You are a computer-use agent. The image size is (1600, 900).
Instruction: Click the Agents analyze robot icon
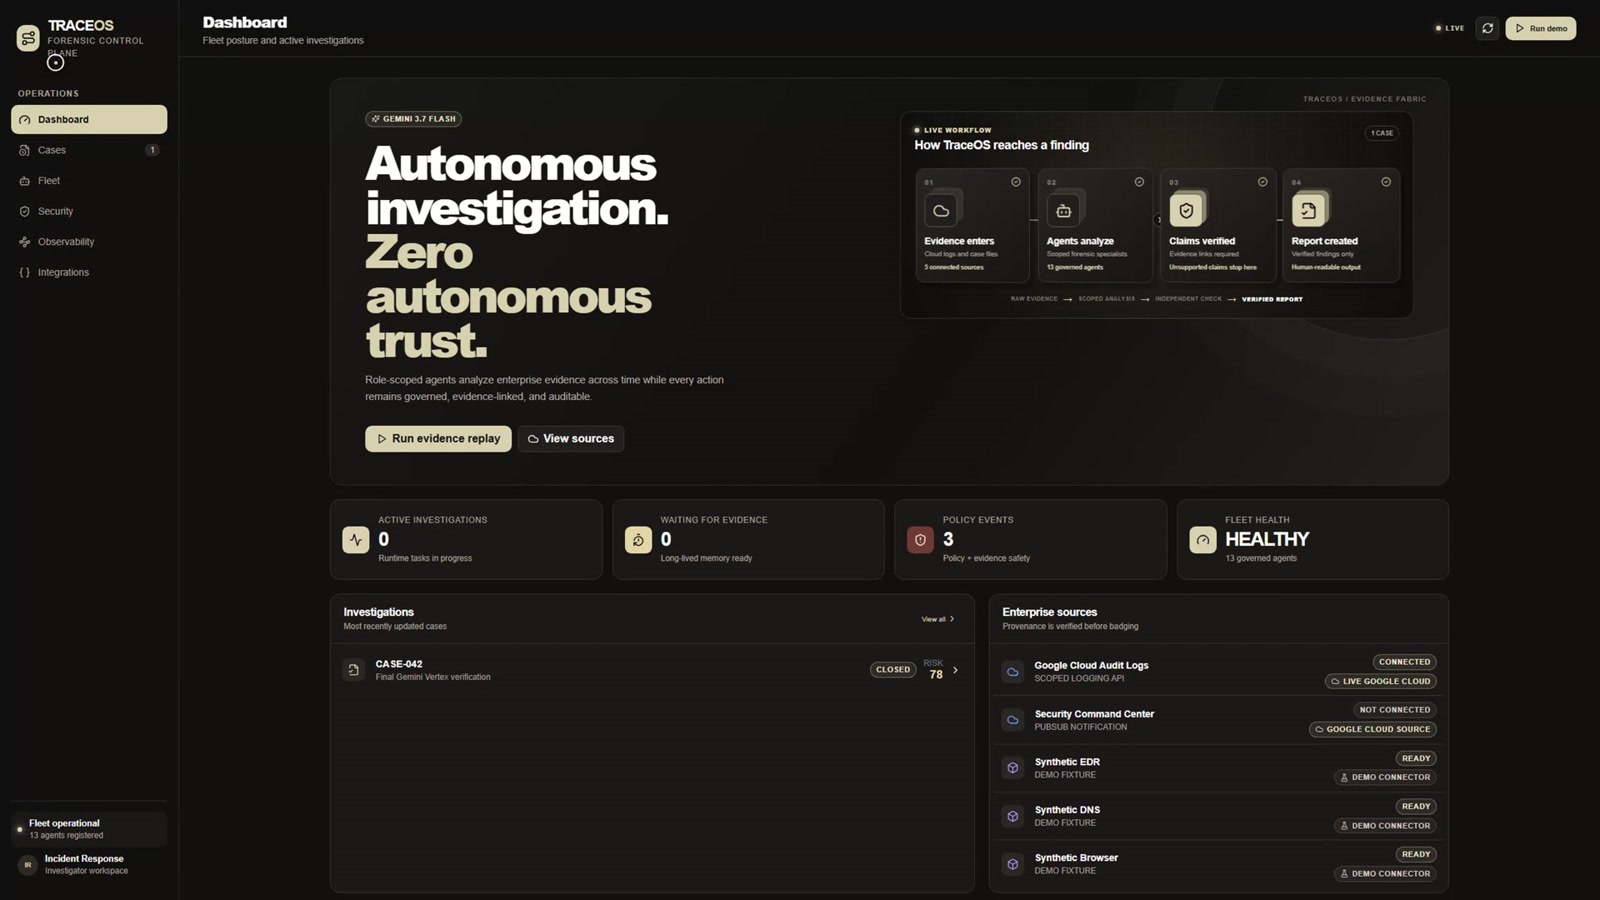click(x=1063, y=210)
